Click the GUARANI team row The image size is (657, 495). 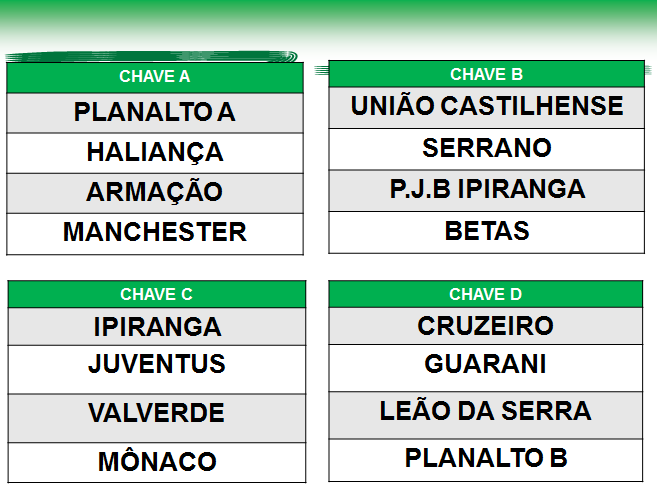(x=486, y=365)
